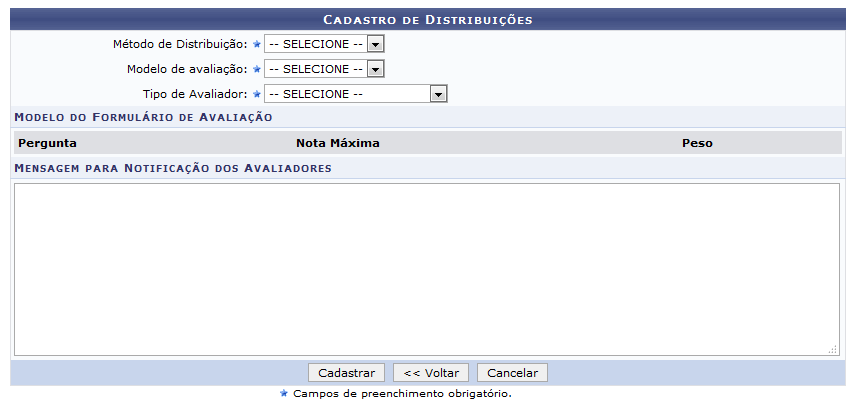
Task: Click the required star beside Método de Distribuição
Action: pyautogui.click(x=257, y=45)
